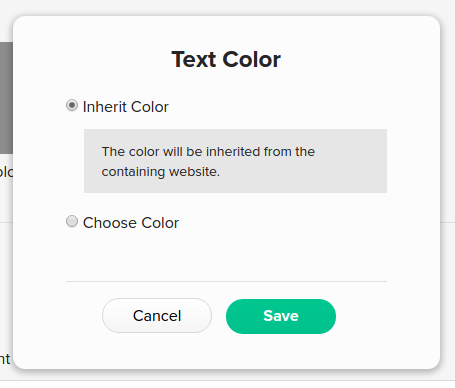Click the gray inherited color info box
The height and width of the screenshot is (388, 455).
tap(235, 161)
